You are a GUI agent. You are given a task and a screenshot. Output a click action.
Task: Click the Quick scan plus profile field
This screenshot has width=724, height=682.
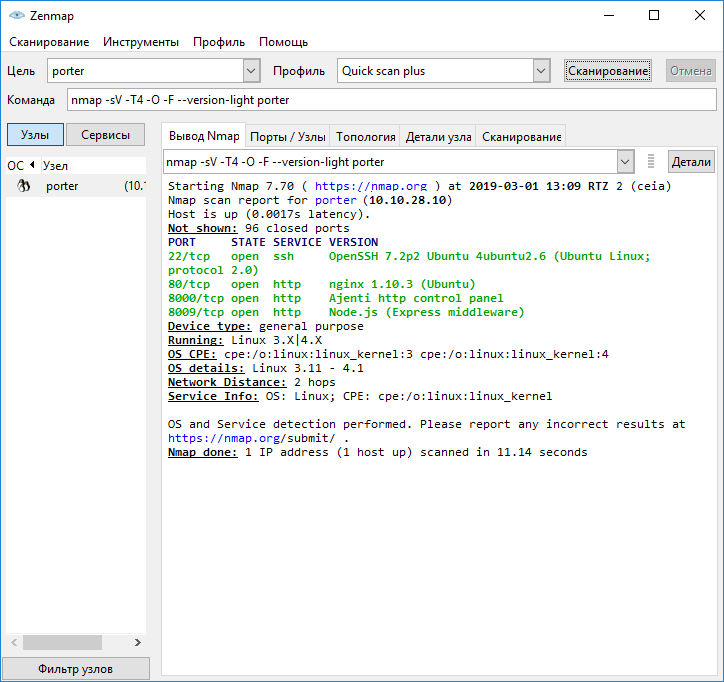(435, 71)
